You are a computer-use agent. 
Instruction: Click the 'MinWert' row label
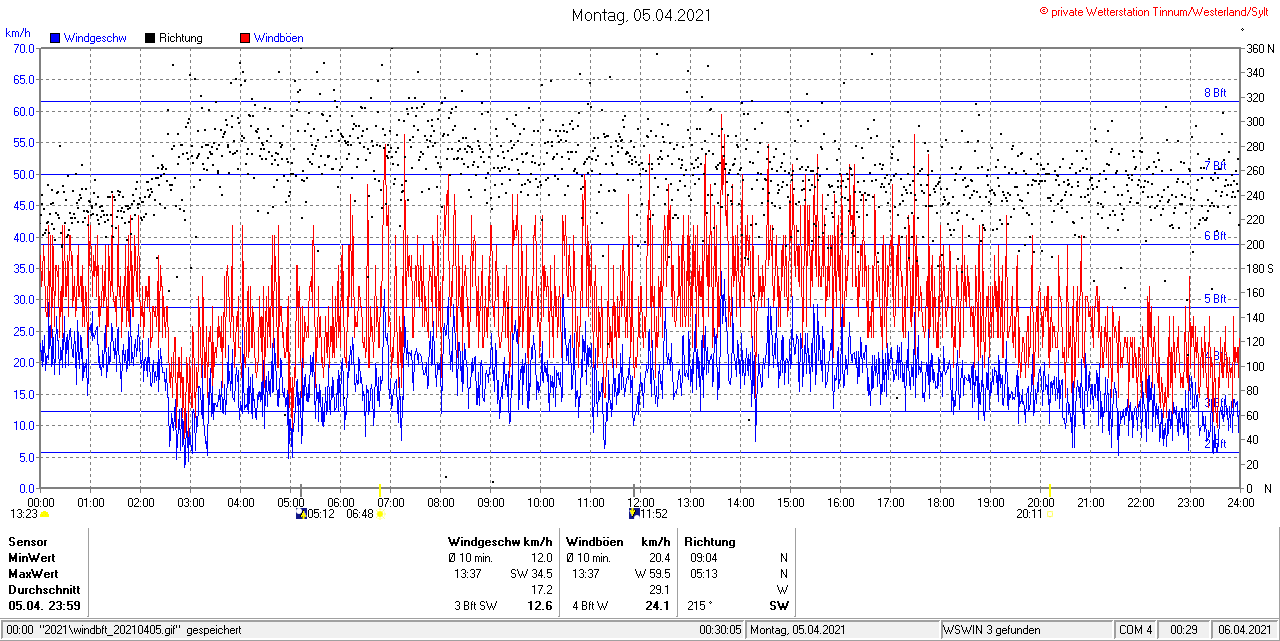coord(32,558)
